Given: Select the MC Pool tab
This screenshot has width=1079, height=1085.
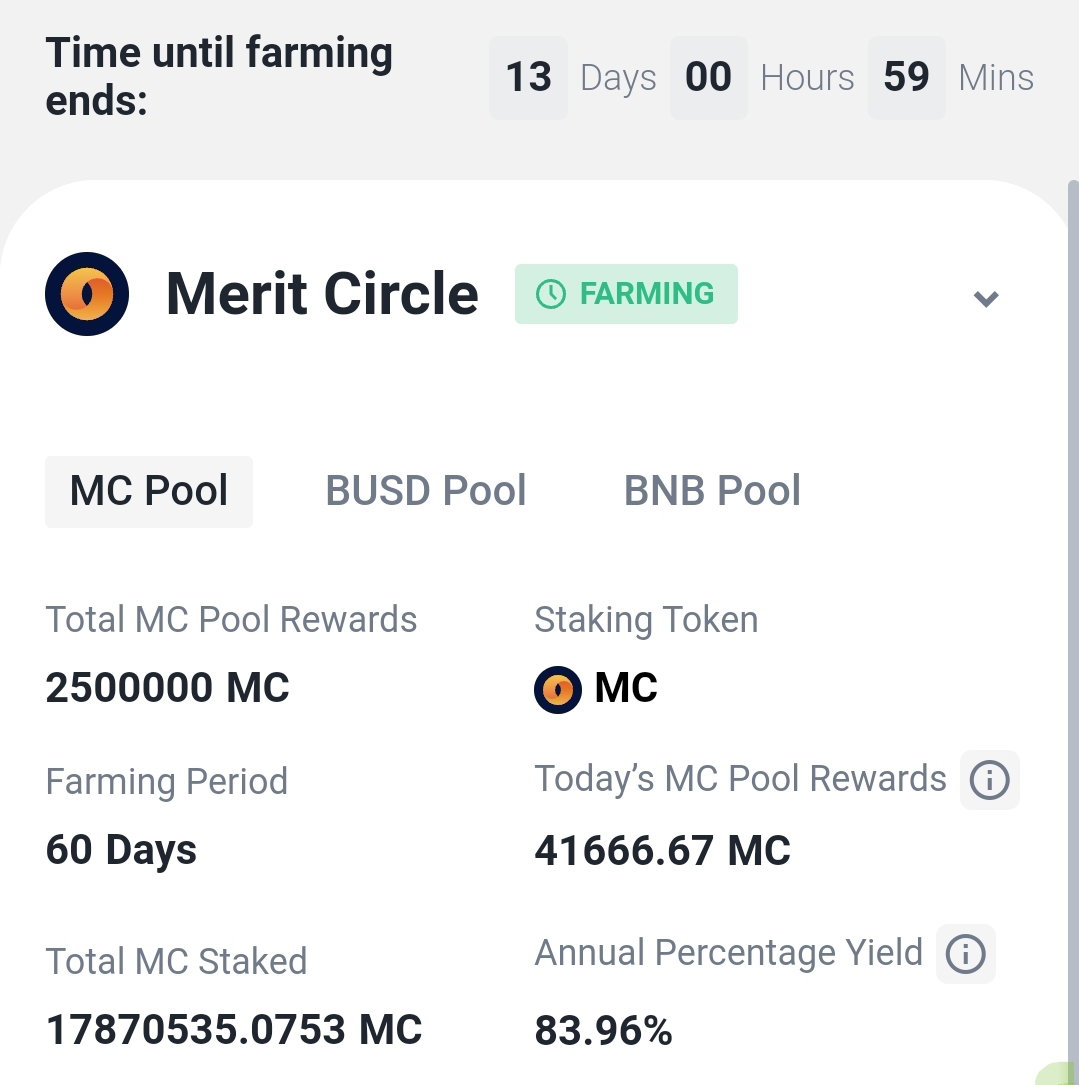Looking at the screenshot, I should click(x=149, y=491).
